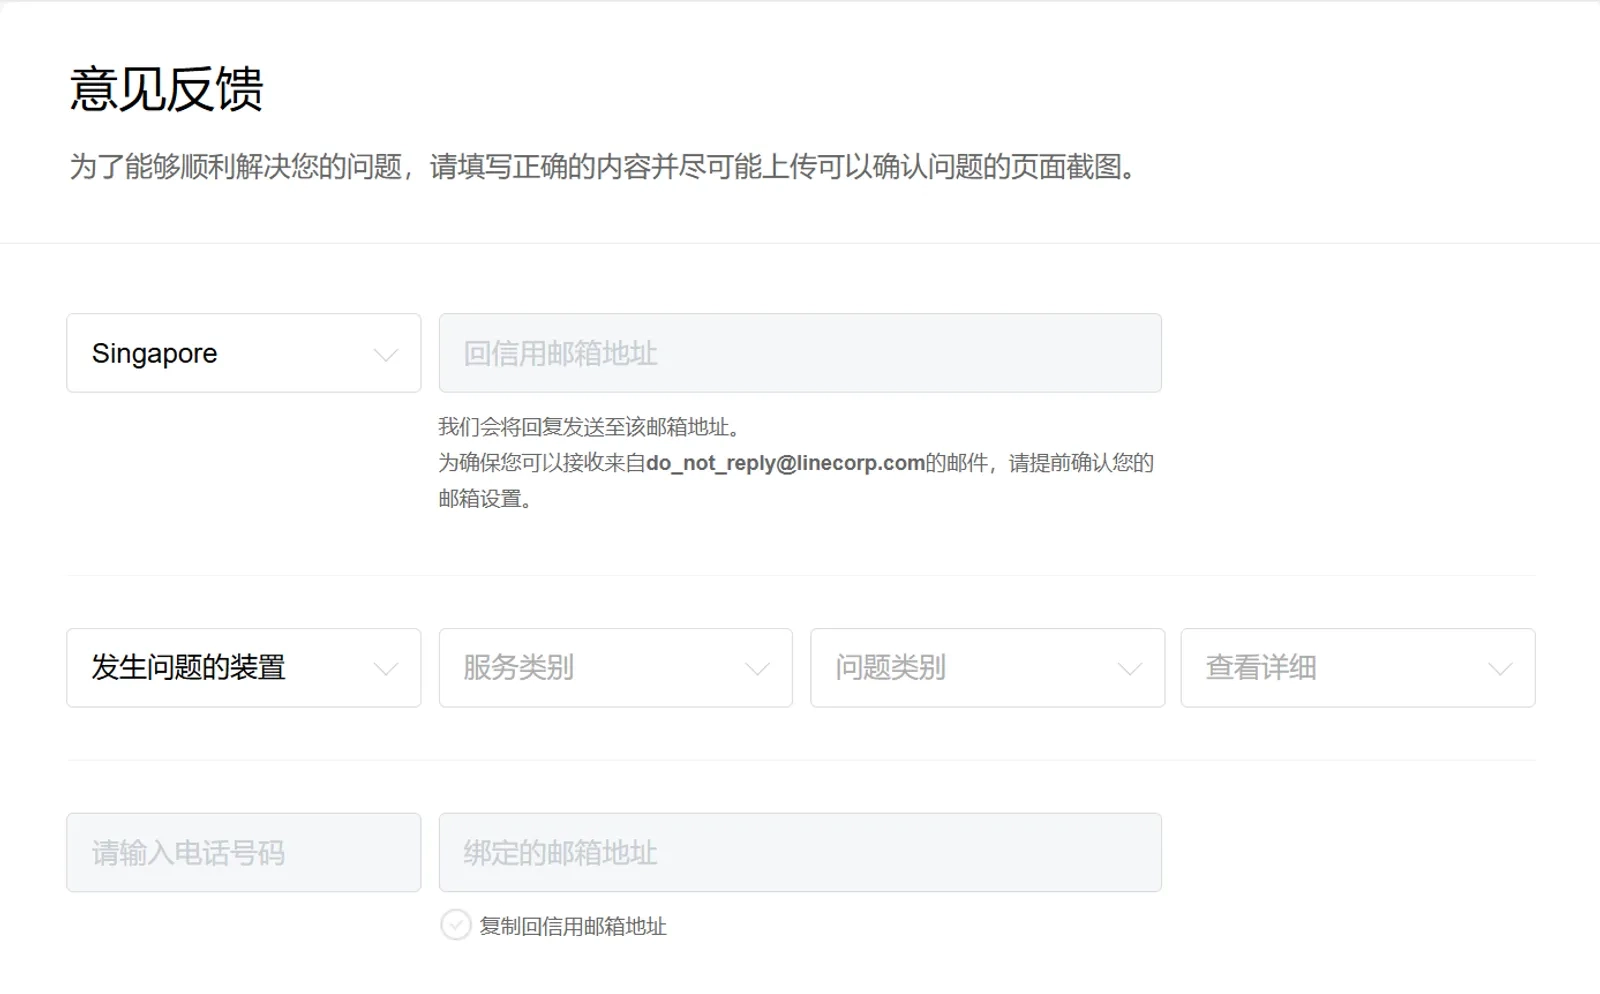Open the 服务类别 dropdown list
This screenshot has width=1600, height=994.
click(x=616, y=668)
